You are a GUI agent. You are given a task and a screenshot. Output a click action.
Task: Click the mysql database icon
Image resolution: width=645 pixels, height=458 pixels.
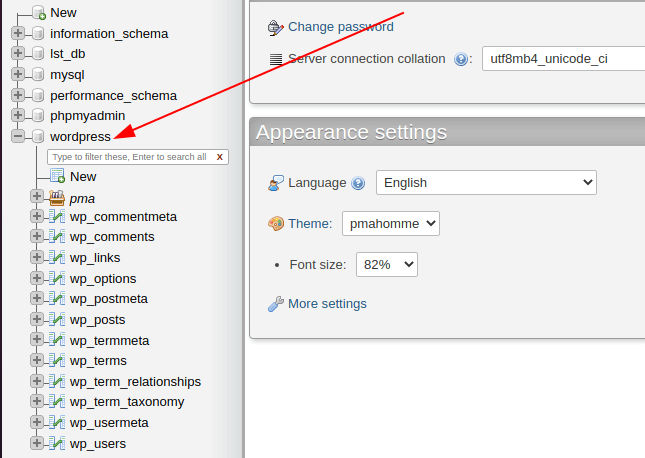pos(38,74)
